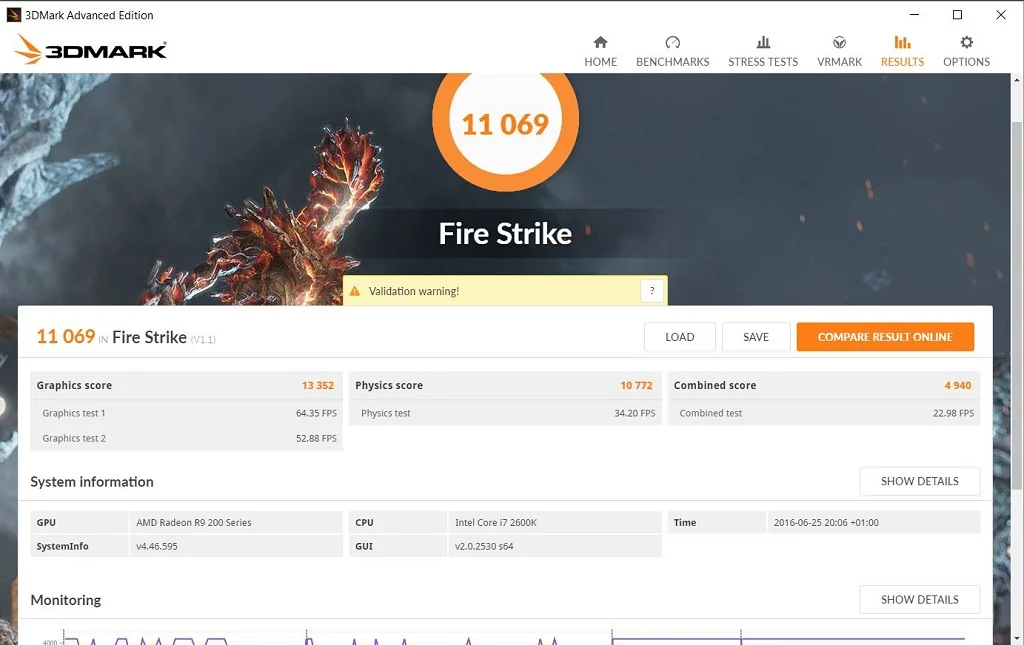Open validation warning help question mark
Image resolution: width=1024 pixels, height=645 pixels.
coord(652,291)
